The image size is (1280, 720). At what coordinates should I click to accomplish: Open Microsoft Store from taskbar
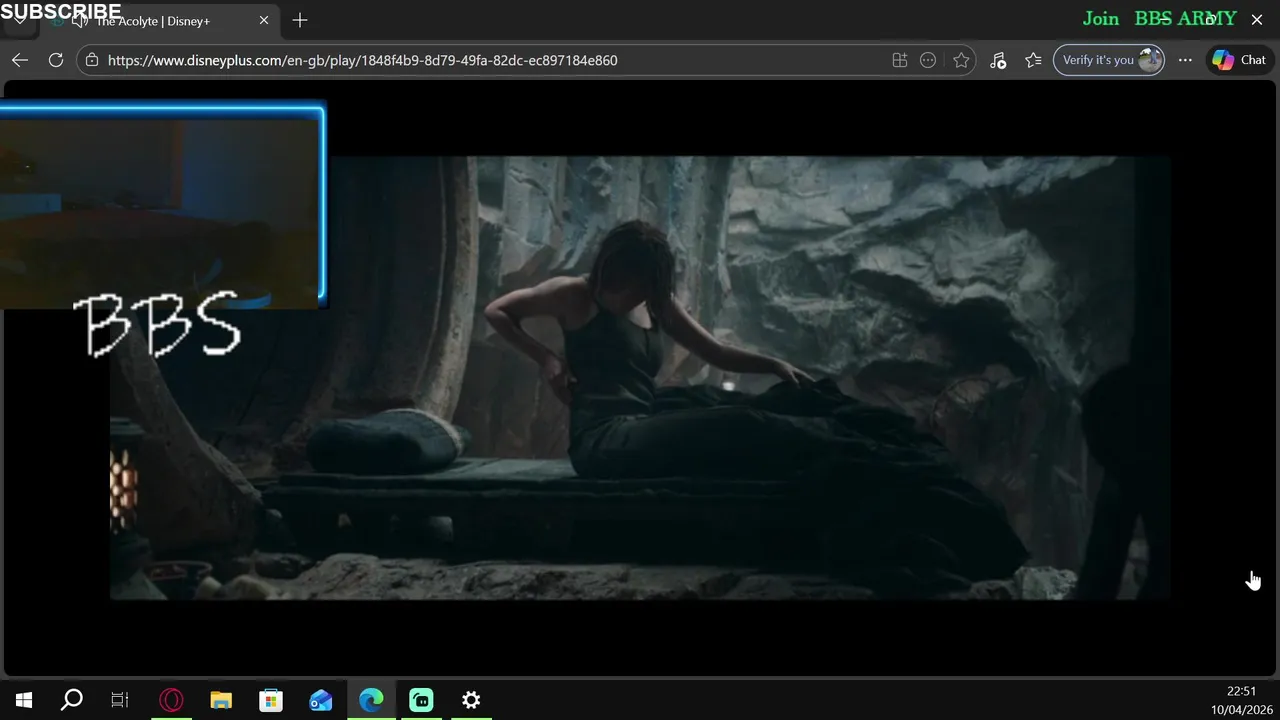click(x=271, y=700)
